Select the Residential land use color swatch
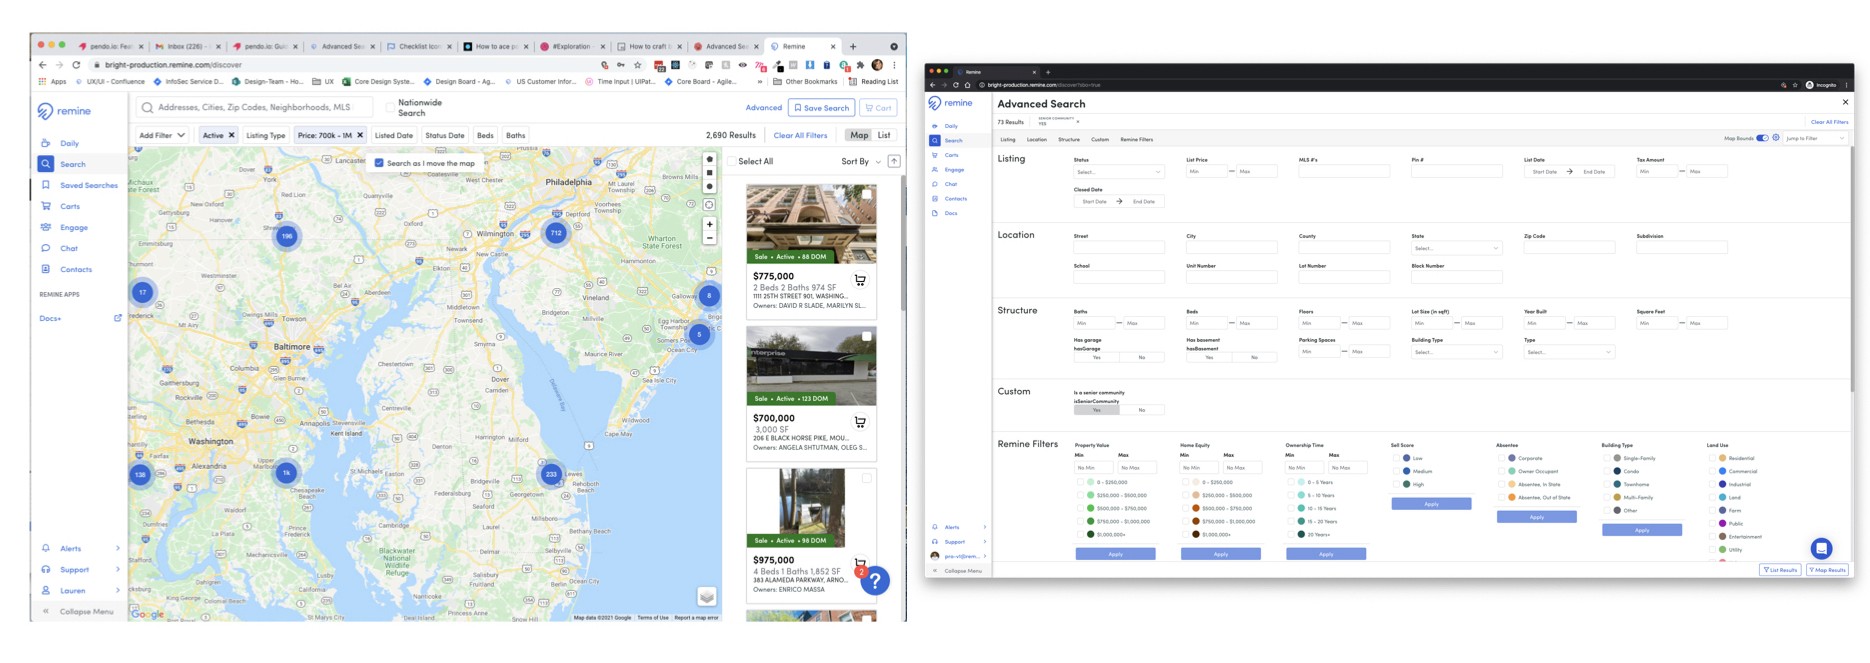The height and width of the screenshot is (663, 1870). (x=1722, y=458)
